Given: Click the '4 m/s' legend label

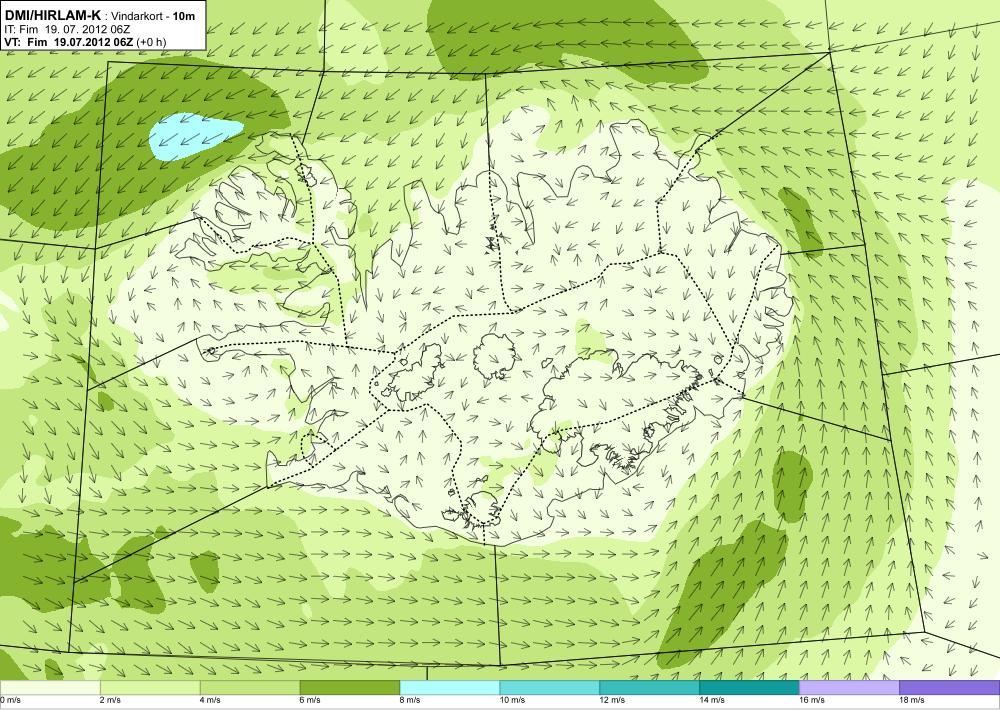Looking at the screenshot, I should pos(210,700).
